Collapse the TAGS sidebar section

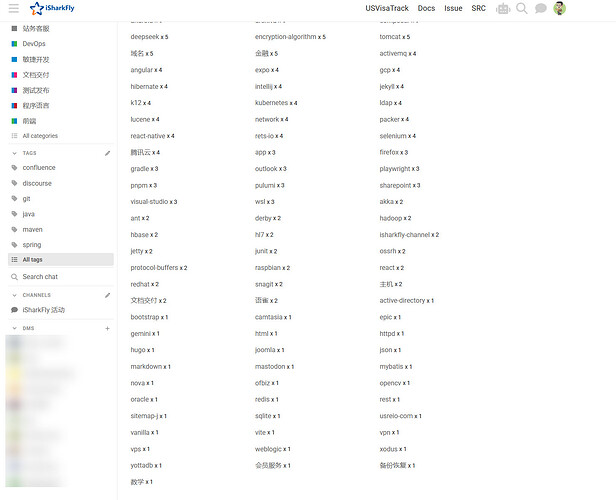(x=15, y=153)
